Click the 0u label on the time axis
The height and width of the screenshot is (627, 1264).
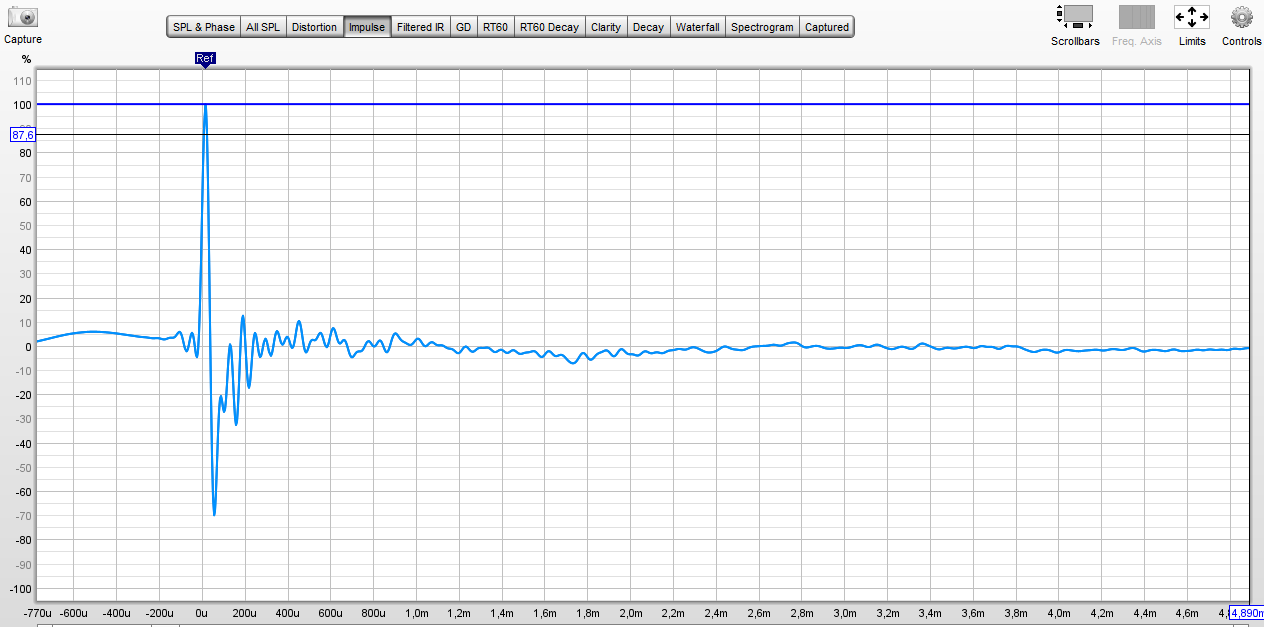coord(203,613)
